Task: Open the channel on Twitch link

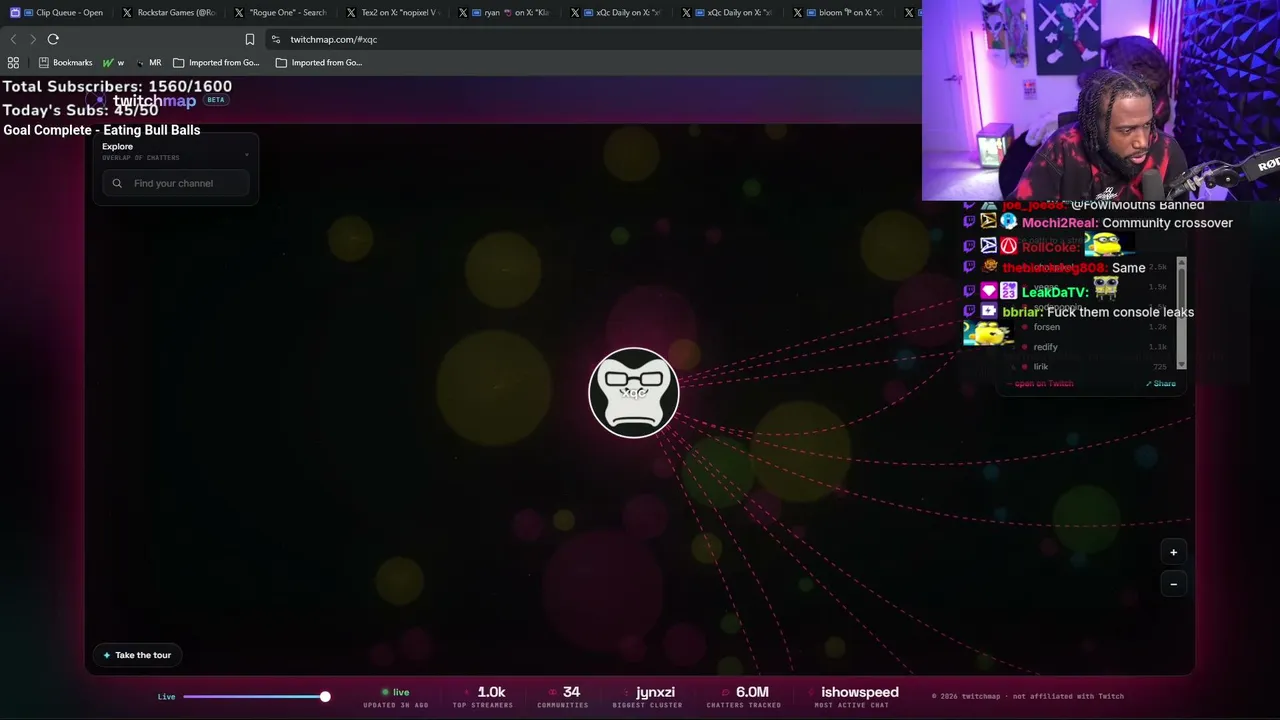Action: coord(1040,384)
